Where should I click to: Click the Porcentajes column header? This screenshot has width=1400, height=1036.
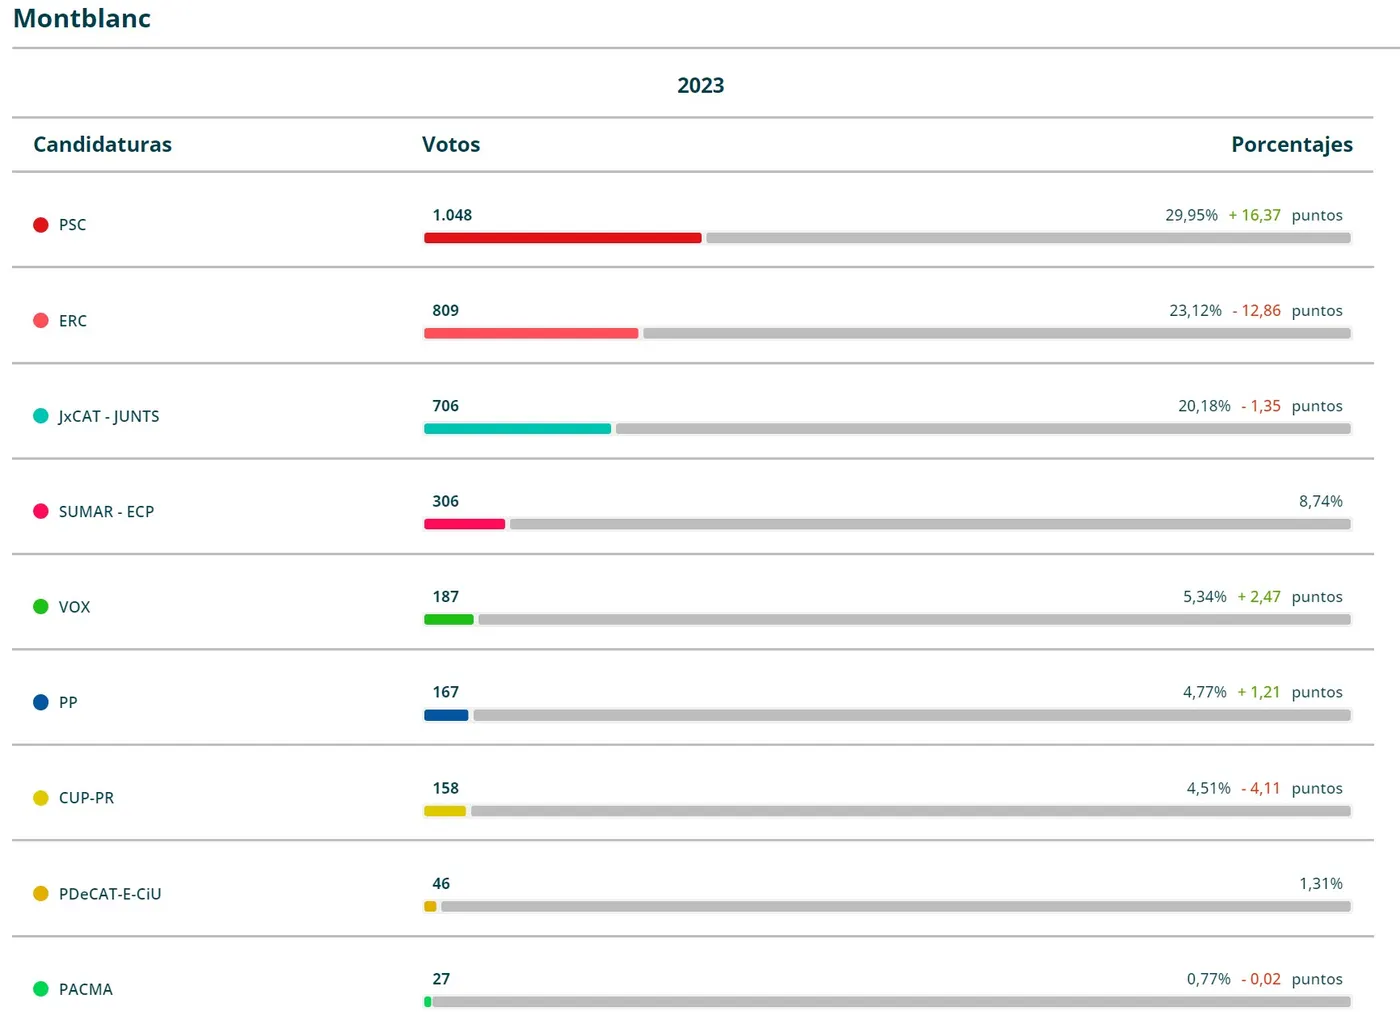click(x=1292, y=145)
